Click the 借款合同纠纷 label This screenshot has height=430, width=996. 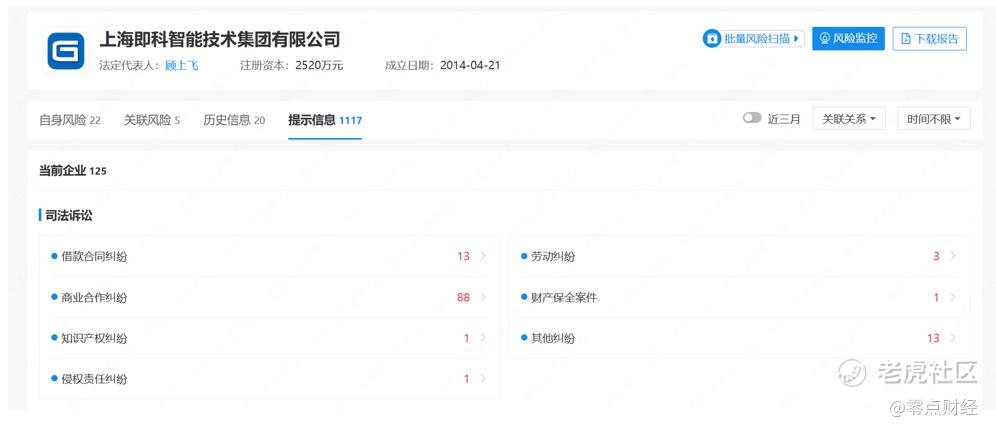(x=94, y=257)
